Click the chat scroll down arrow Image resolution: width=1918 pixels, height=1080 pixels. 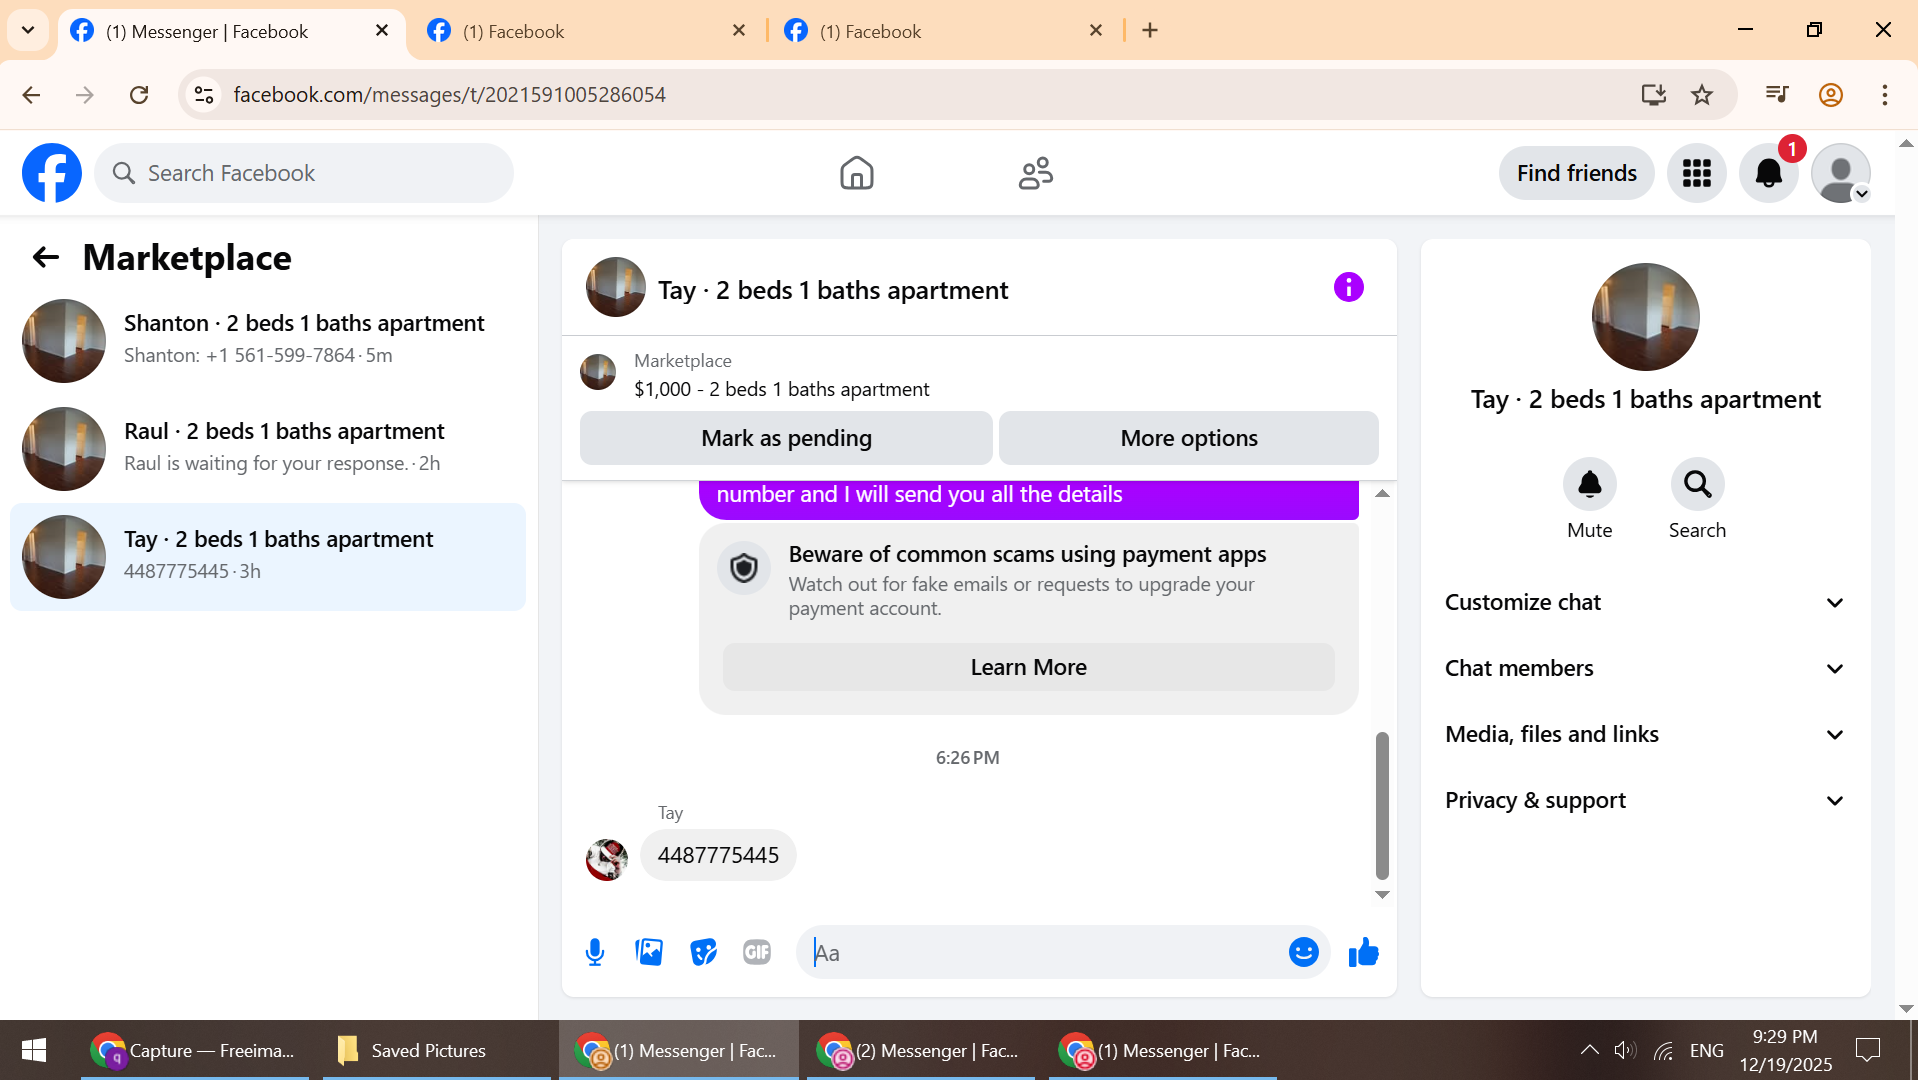click(1382, 895)
